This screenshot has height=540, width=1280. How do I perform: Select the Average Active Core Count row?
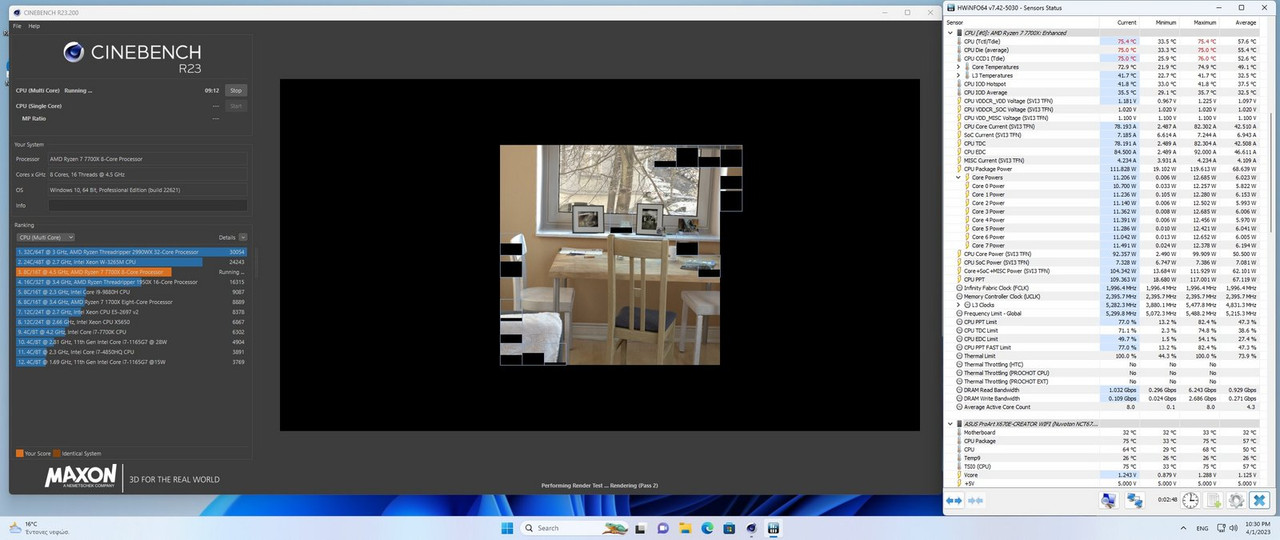pos(1102,407)
